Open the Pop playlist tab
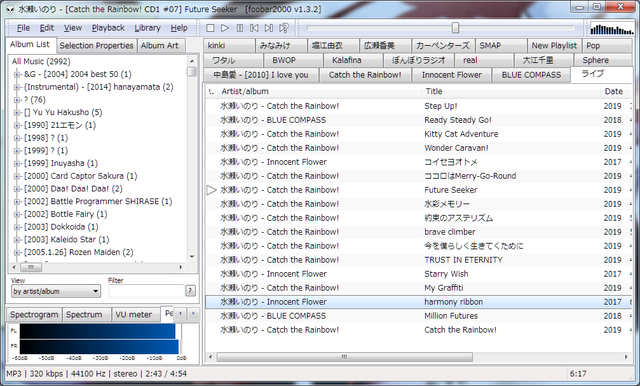 pos(607,45)
